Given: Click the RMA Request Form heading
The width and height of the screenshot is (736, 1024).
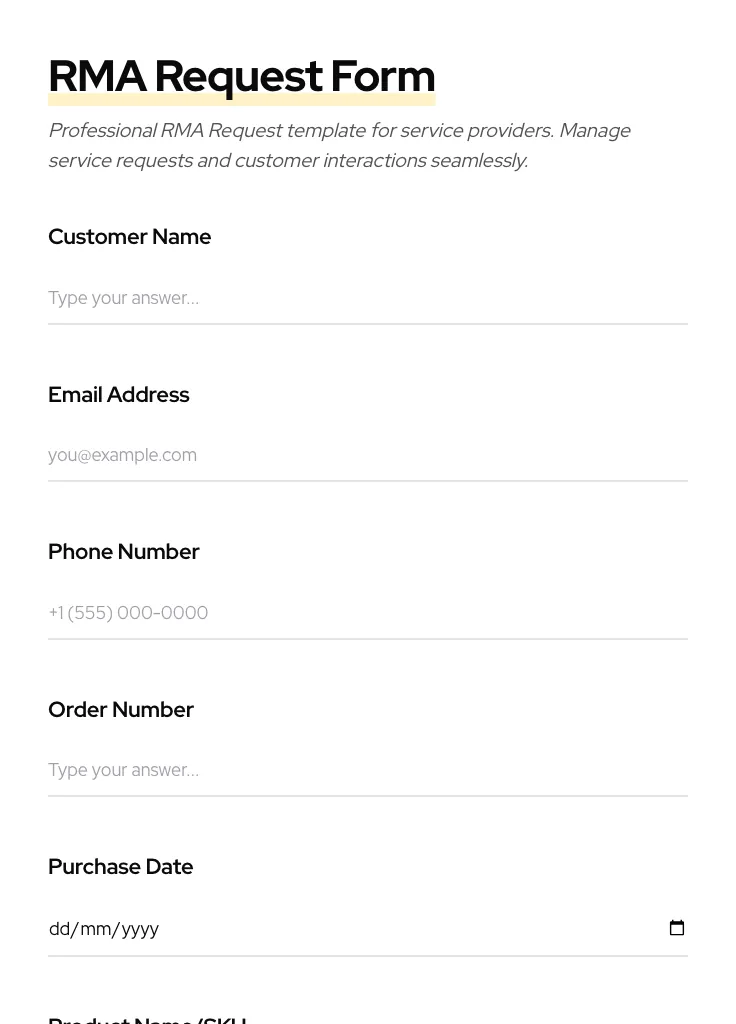Looking at the screenshot, I should pyautogui.click(x=241, y=76).
